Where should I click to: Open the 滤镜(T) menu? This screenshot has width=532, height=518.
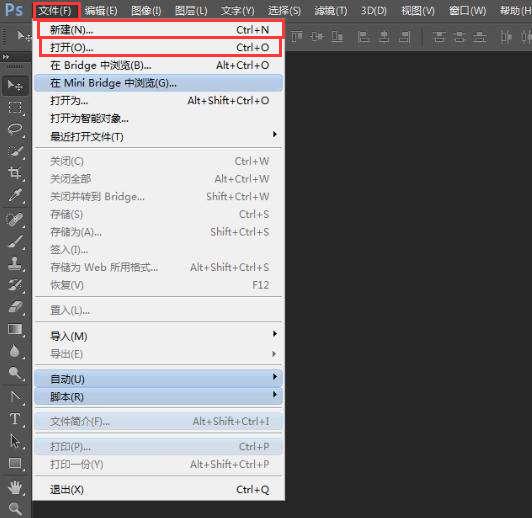coord(331,11)
